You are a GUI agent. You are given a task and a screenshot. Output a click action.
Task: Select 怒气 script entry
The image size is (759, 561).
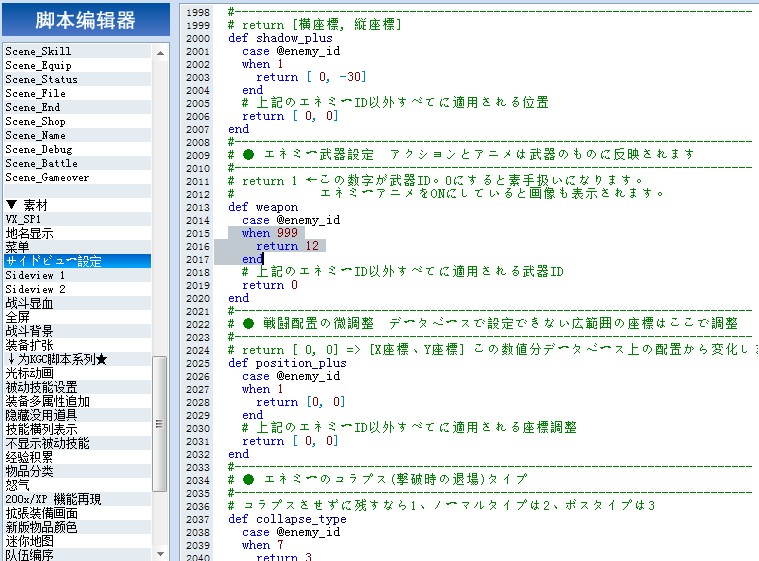coord(78,485)
